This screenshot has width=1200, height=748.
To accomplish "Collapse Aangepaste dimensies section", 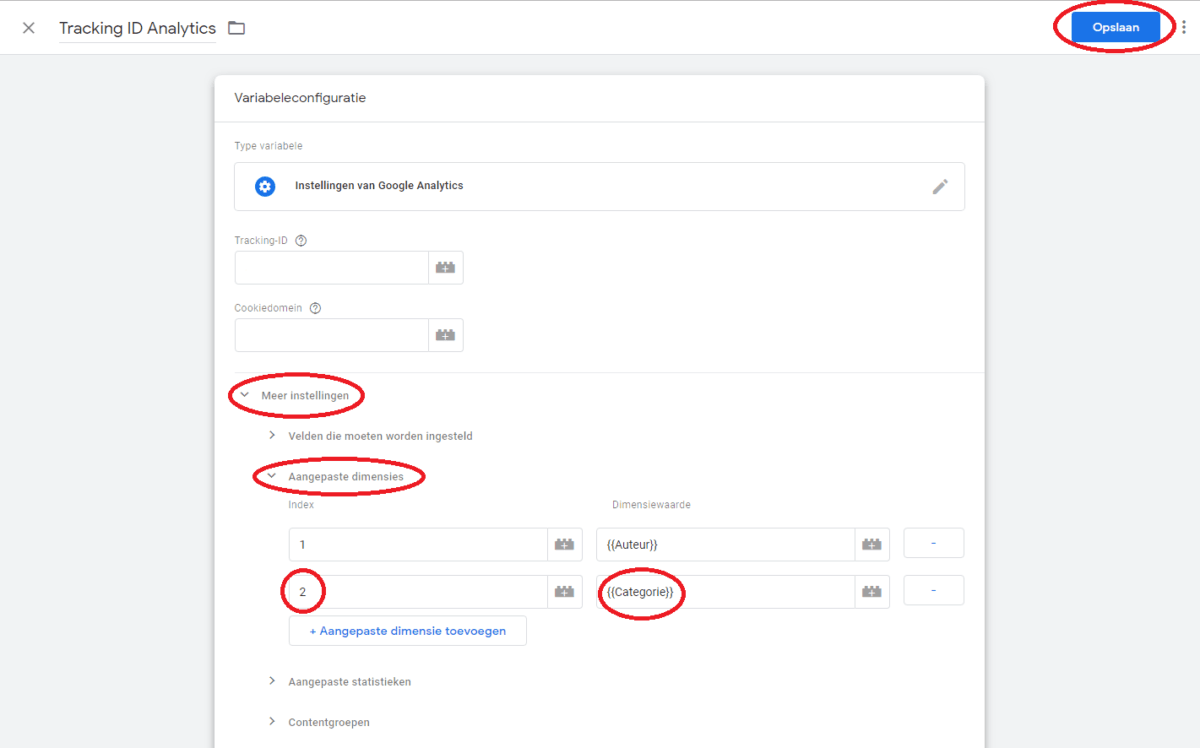I will [336, 477].
